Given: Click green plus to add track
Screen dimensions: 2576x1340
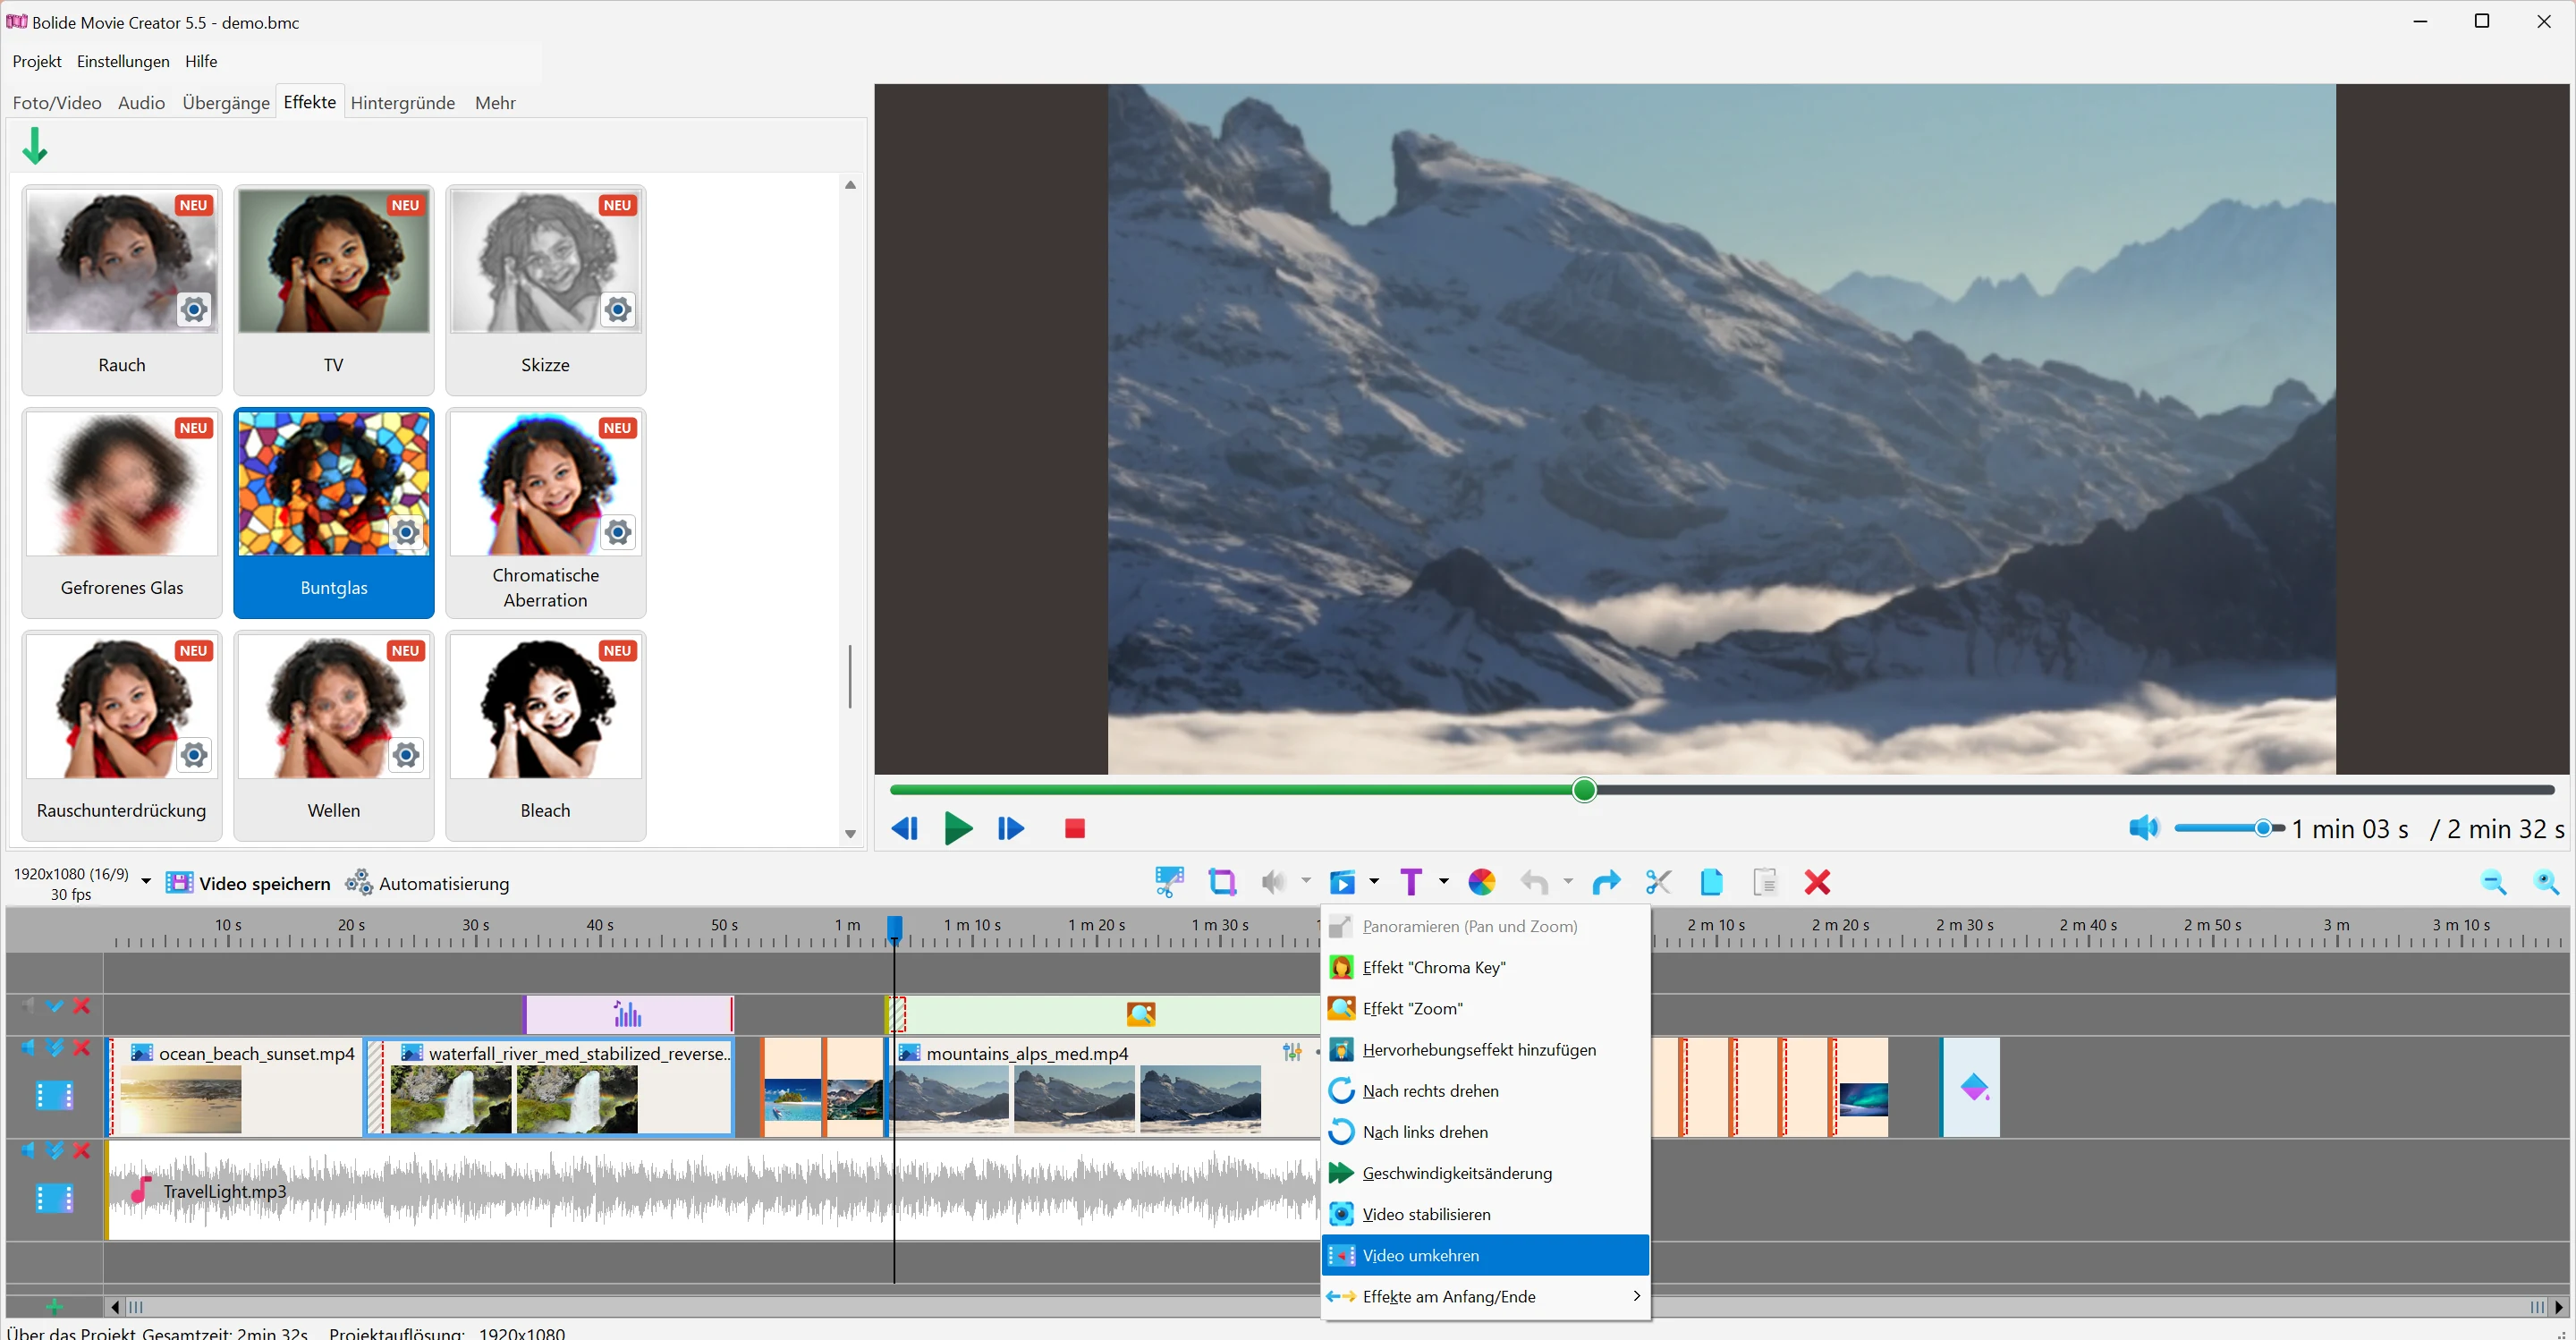Looking at the screenshot, I should pos(54,1307).
